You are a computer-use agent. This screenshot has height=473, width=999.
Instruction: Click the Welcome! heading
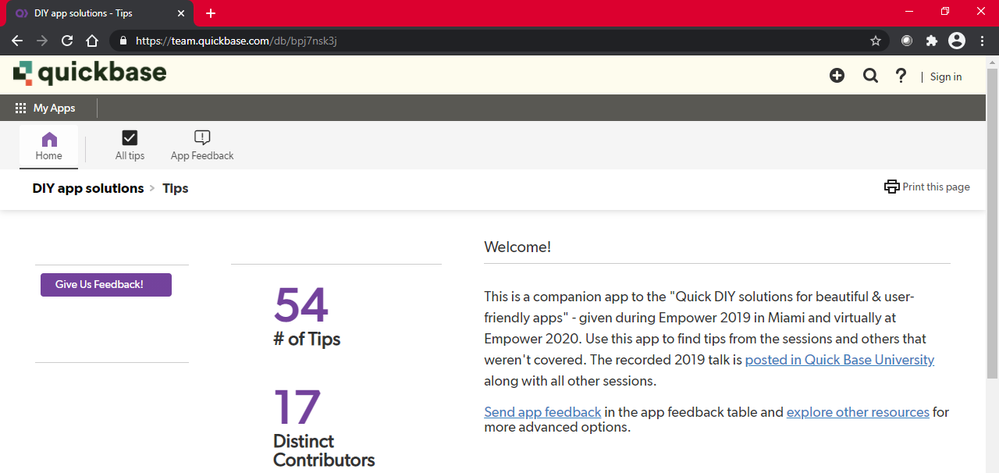coord(517,247)
